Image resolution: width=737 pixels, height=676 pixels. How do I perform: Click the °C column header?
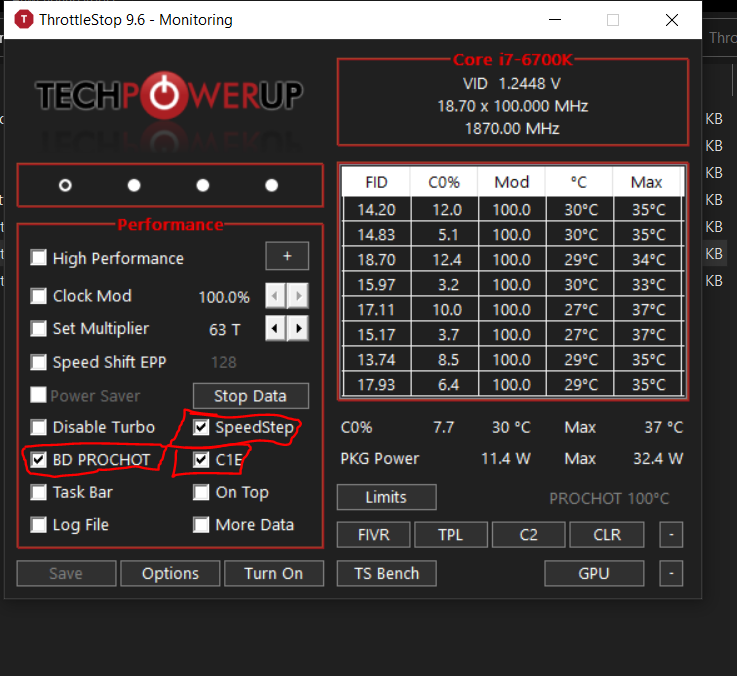click(579, 182)
